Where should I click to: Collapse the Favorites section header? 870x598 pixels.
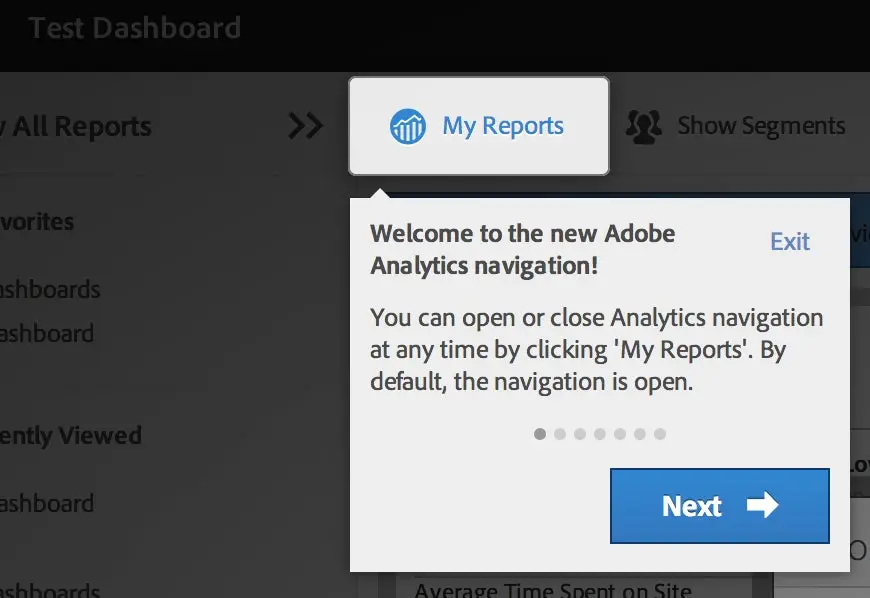pyautogui.click(x=37, y=221)
